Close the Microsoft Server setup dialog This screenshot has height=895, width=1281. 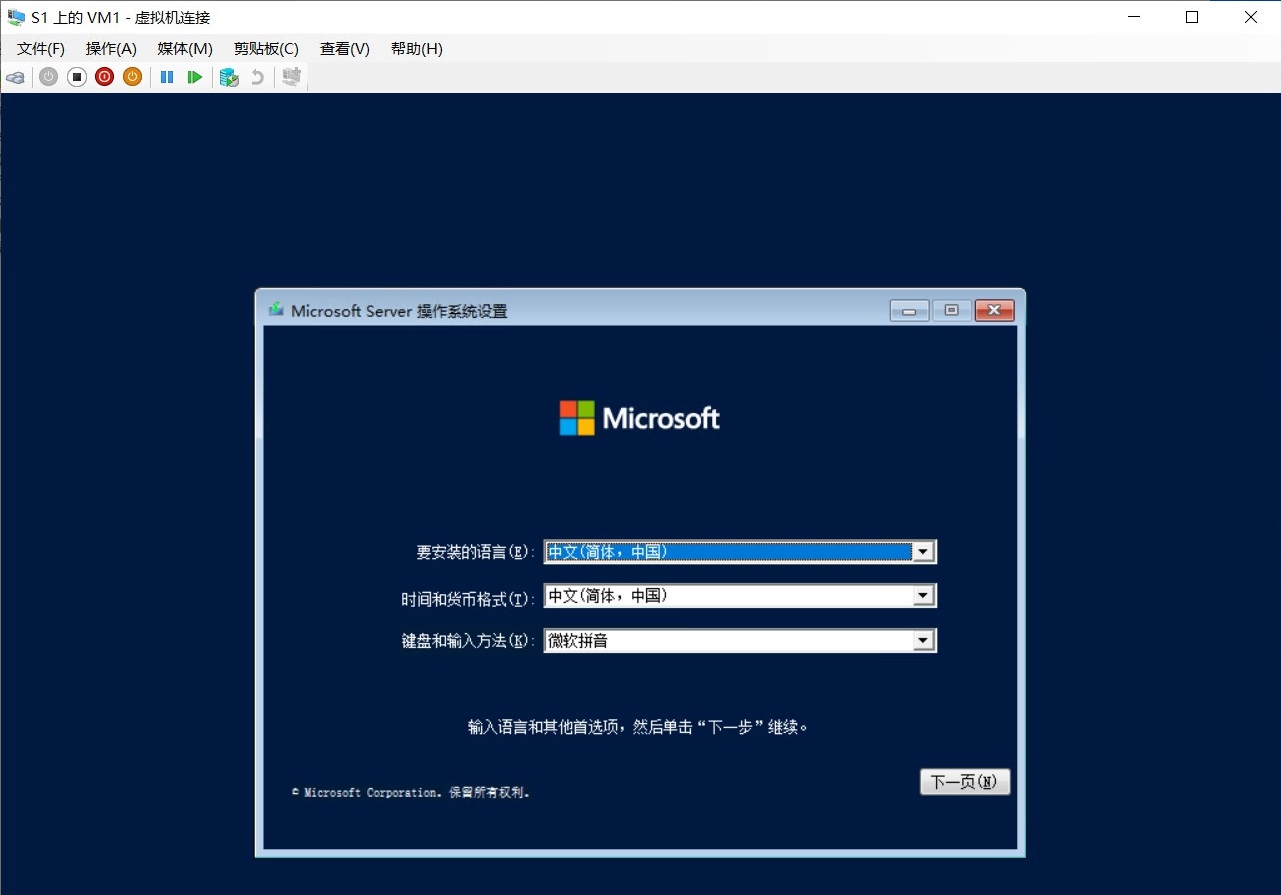[994, 311]
